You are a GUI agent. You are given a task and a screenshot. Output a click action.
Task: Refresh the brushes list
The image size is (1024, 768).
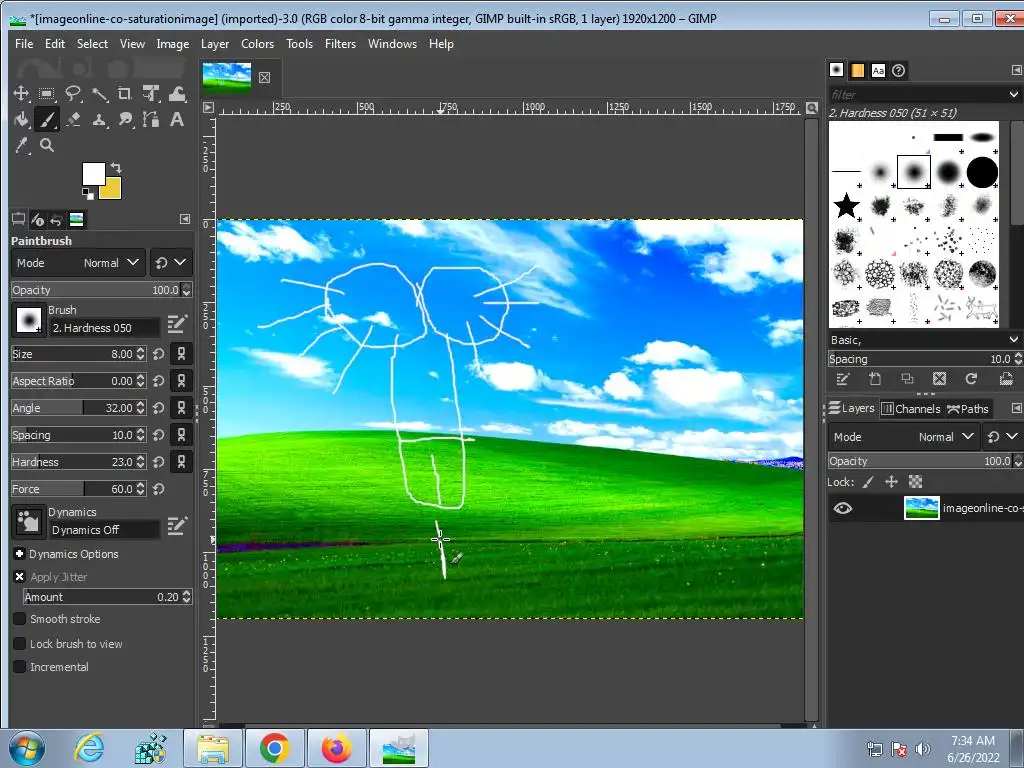(x=971, y=379)
